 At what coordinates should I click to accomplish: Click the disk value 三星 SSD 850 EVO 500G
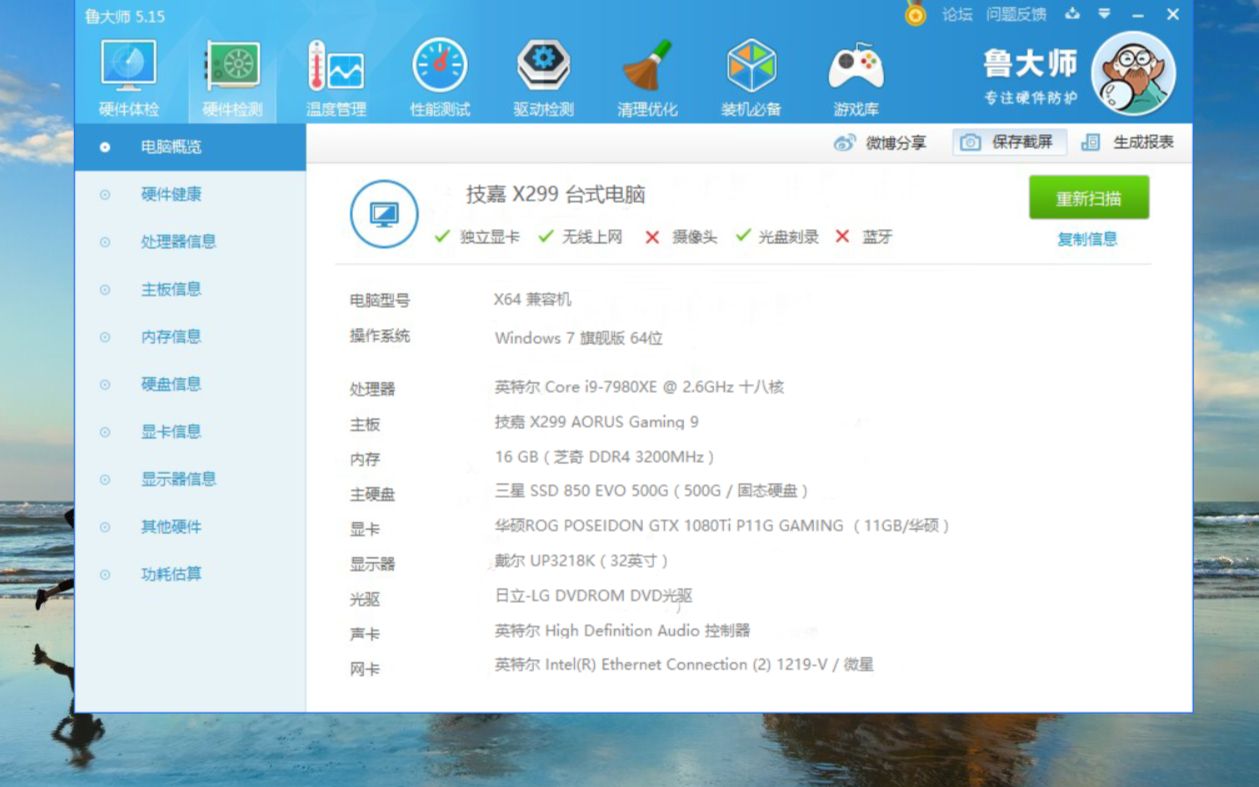[651, 490]
